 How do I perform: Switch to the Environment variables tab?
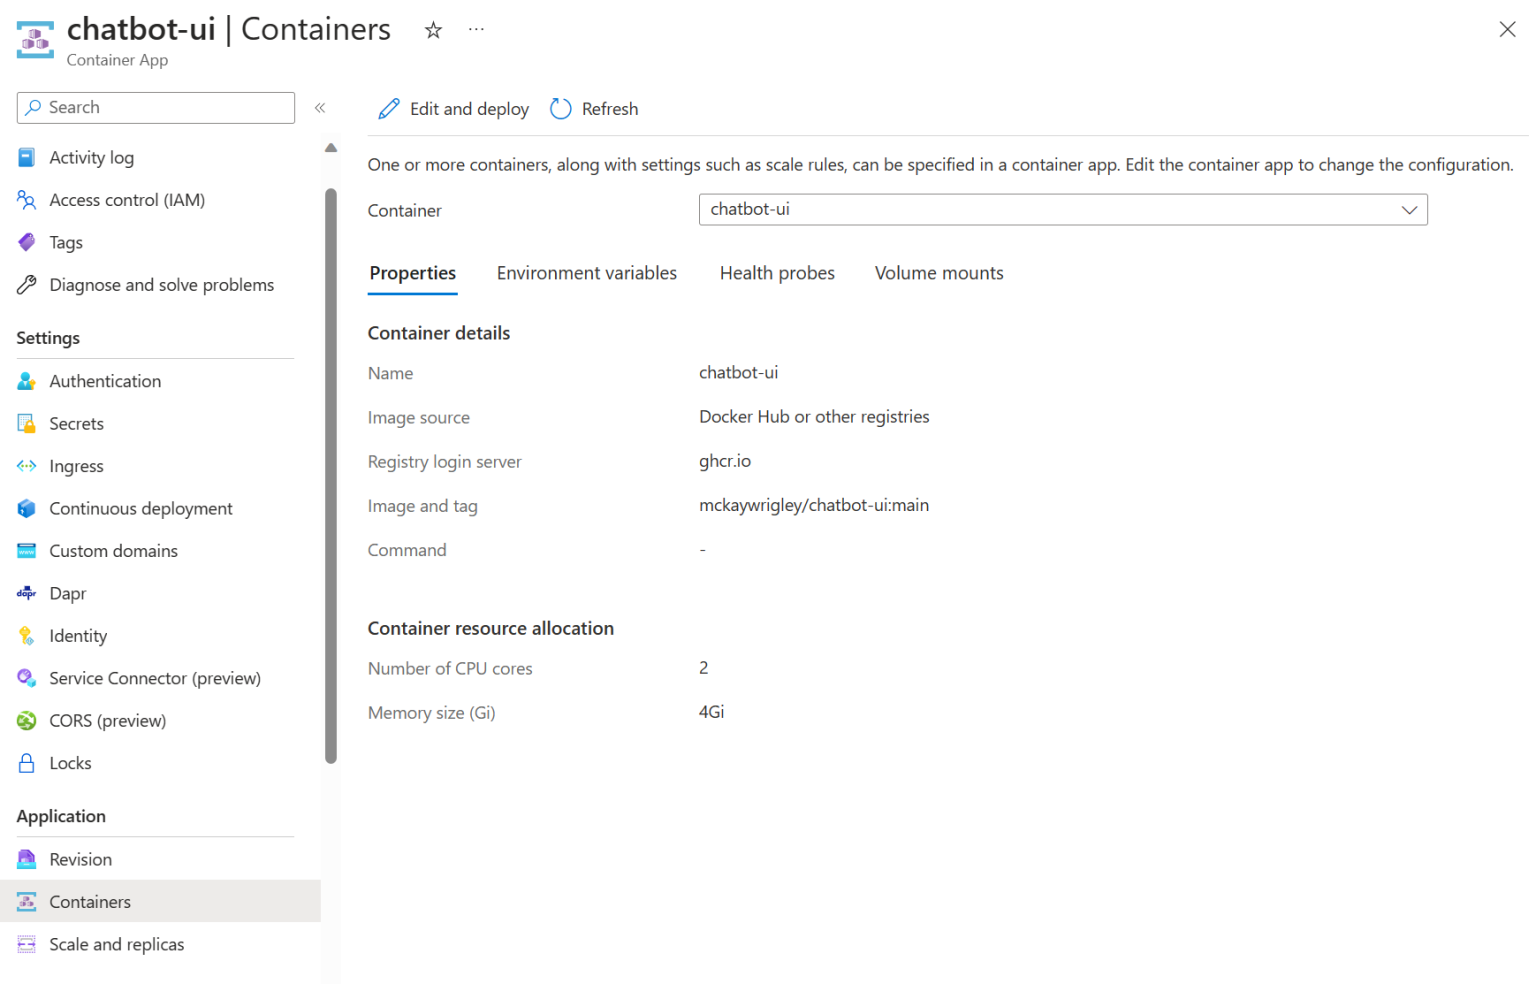[x=587, y=272]
